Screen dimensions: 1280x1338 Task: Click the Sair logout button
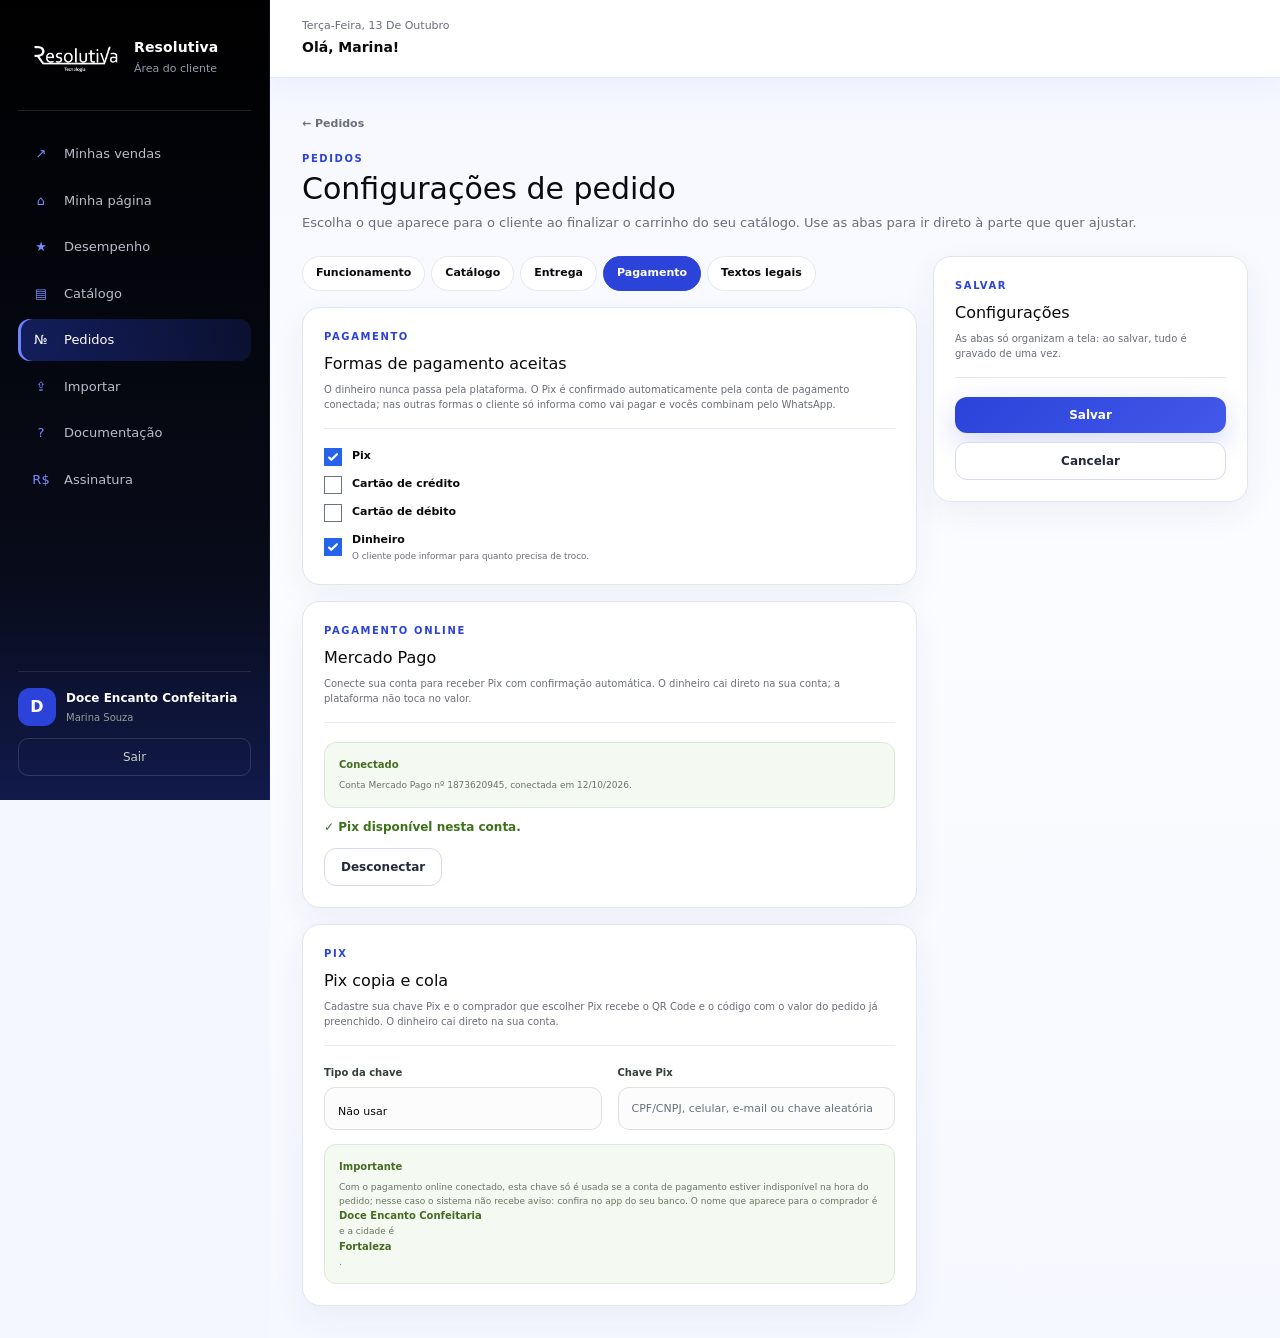[x=134, y=757]
